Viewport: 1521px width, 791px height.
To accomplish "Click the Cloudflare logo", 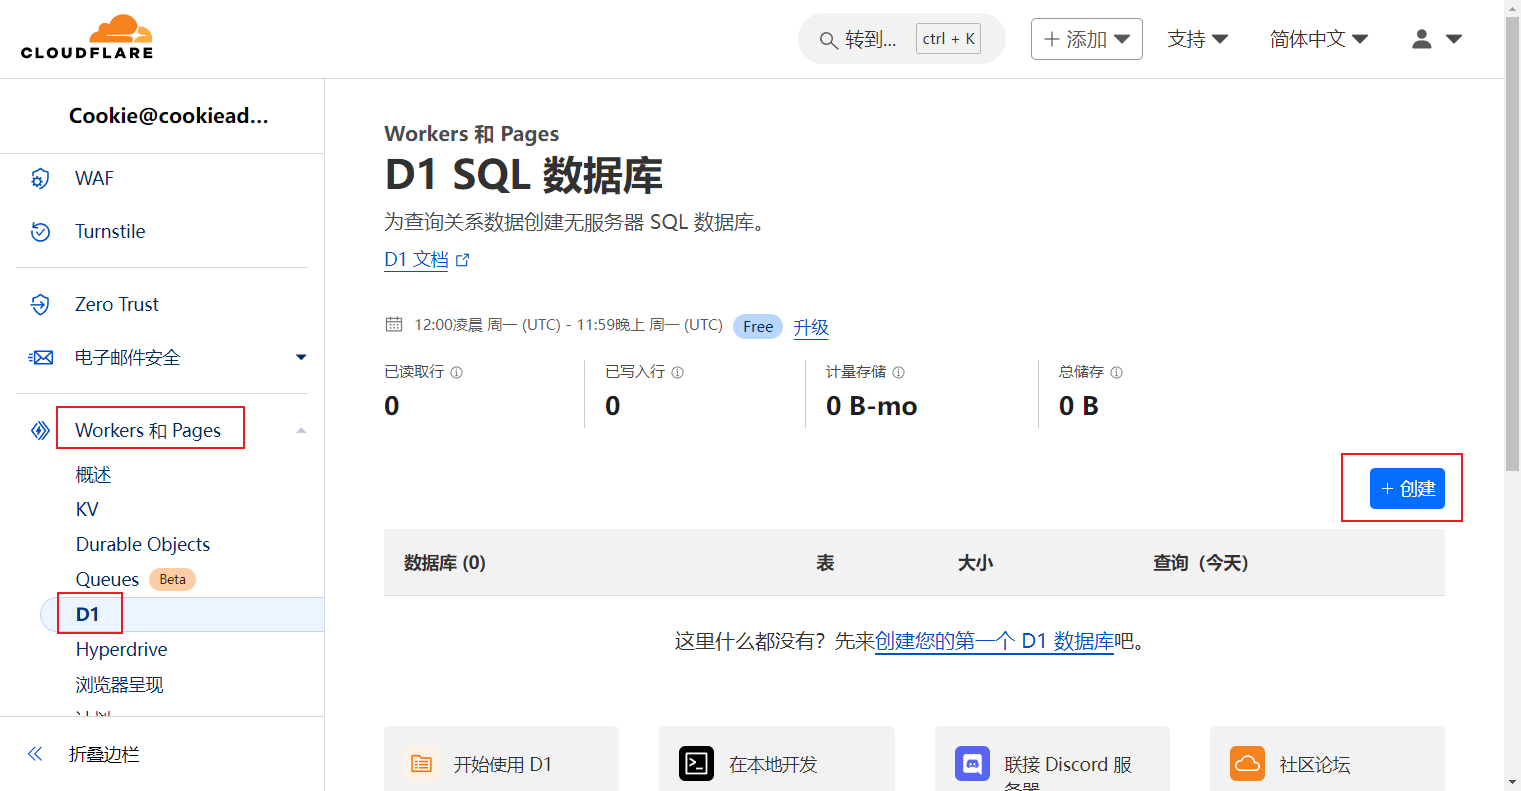I will coord(87,38).
